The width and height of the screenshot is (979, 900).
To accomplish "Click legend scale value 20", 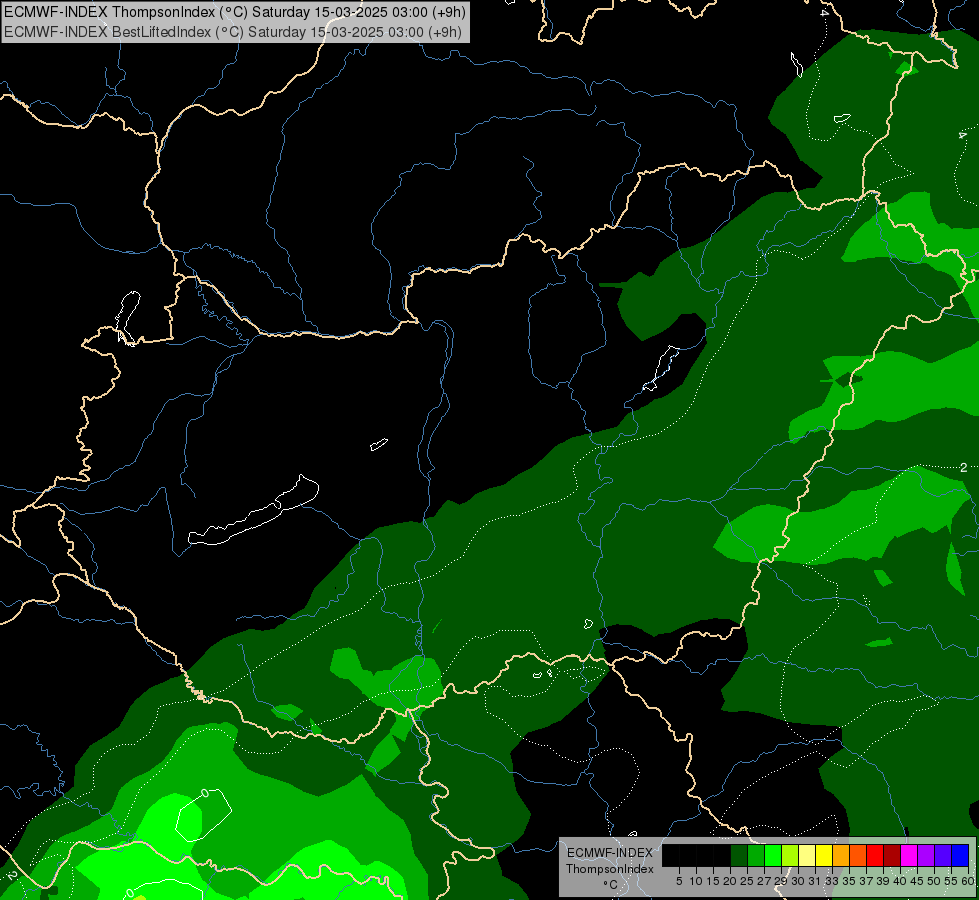I will click(x=730, y=881).
